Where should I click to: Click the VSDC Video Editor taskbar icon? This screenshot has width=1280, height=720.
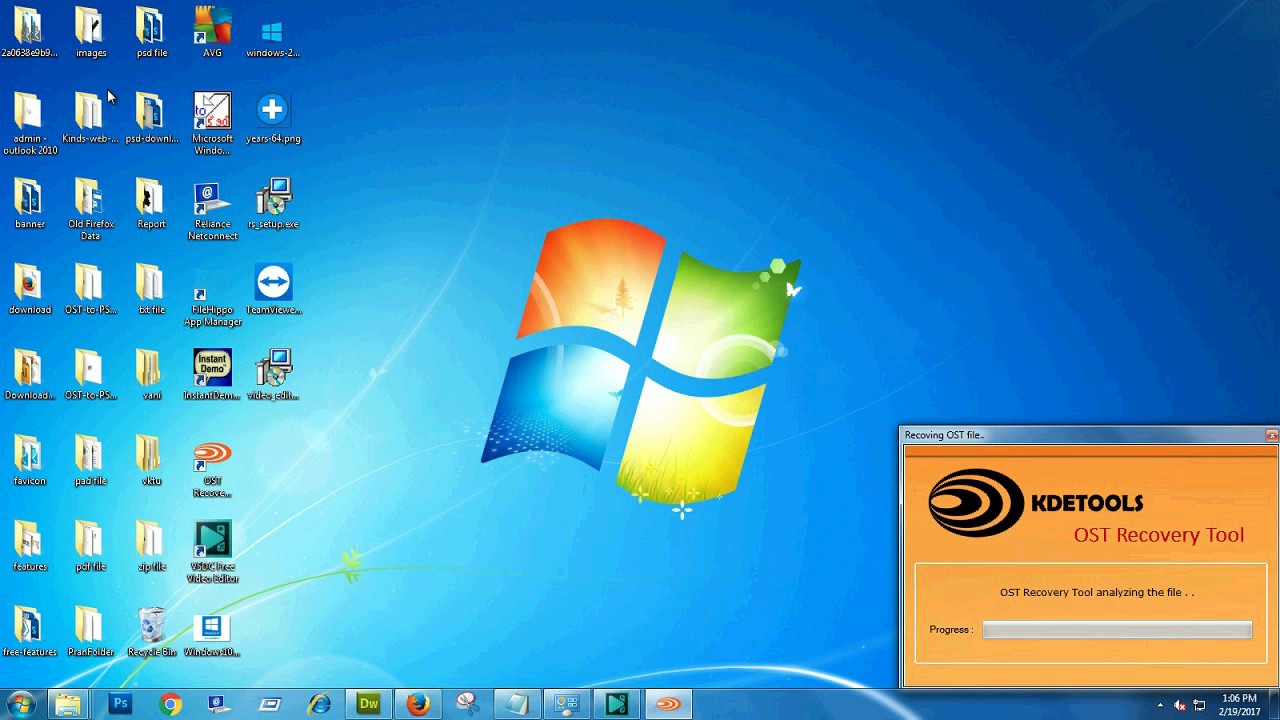click(616, 704)
